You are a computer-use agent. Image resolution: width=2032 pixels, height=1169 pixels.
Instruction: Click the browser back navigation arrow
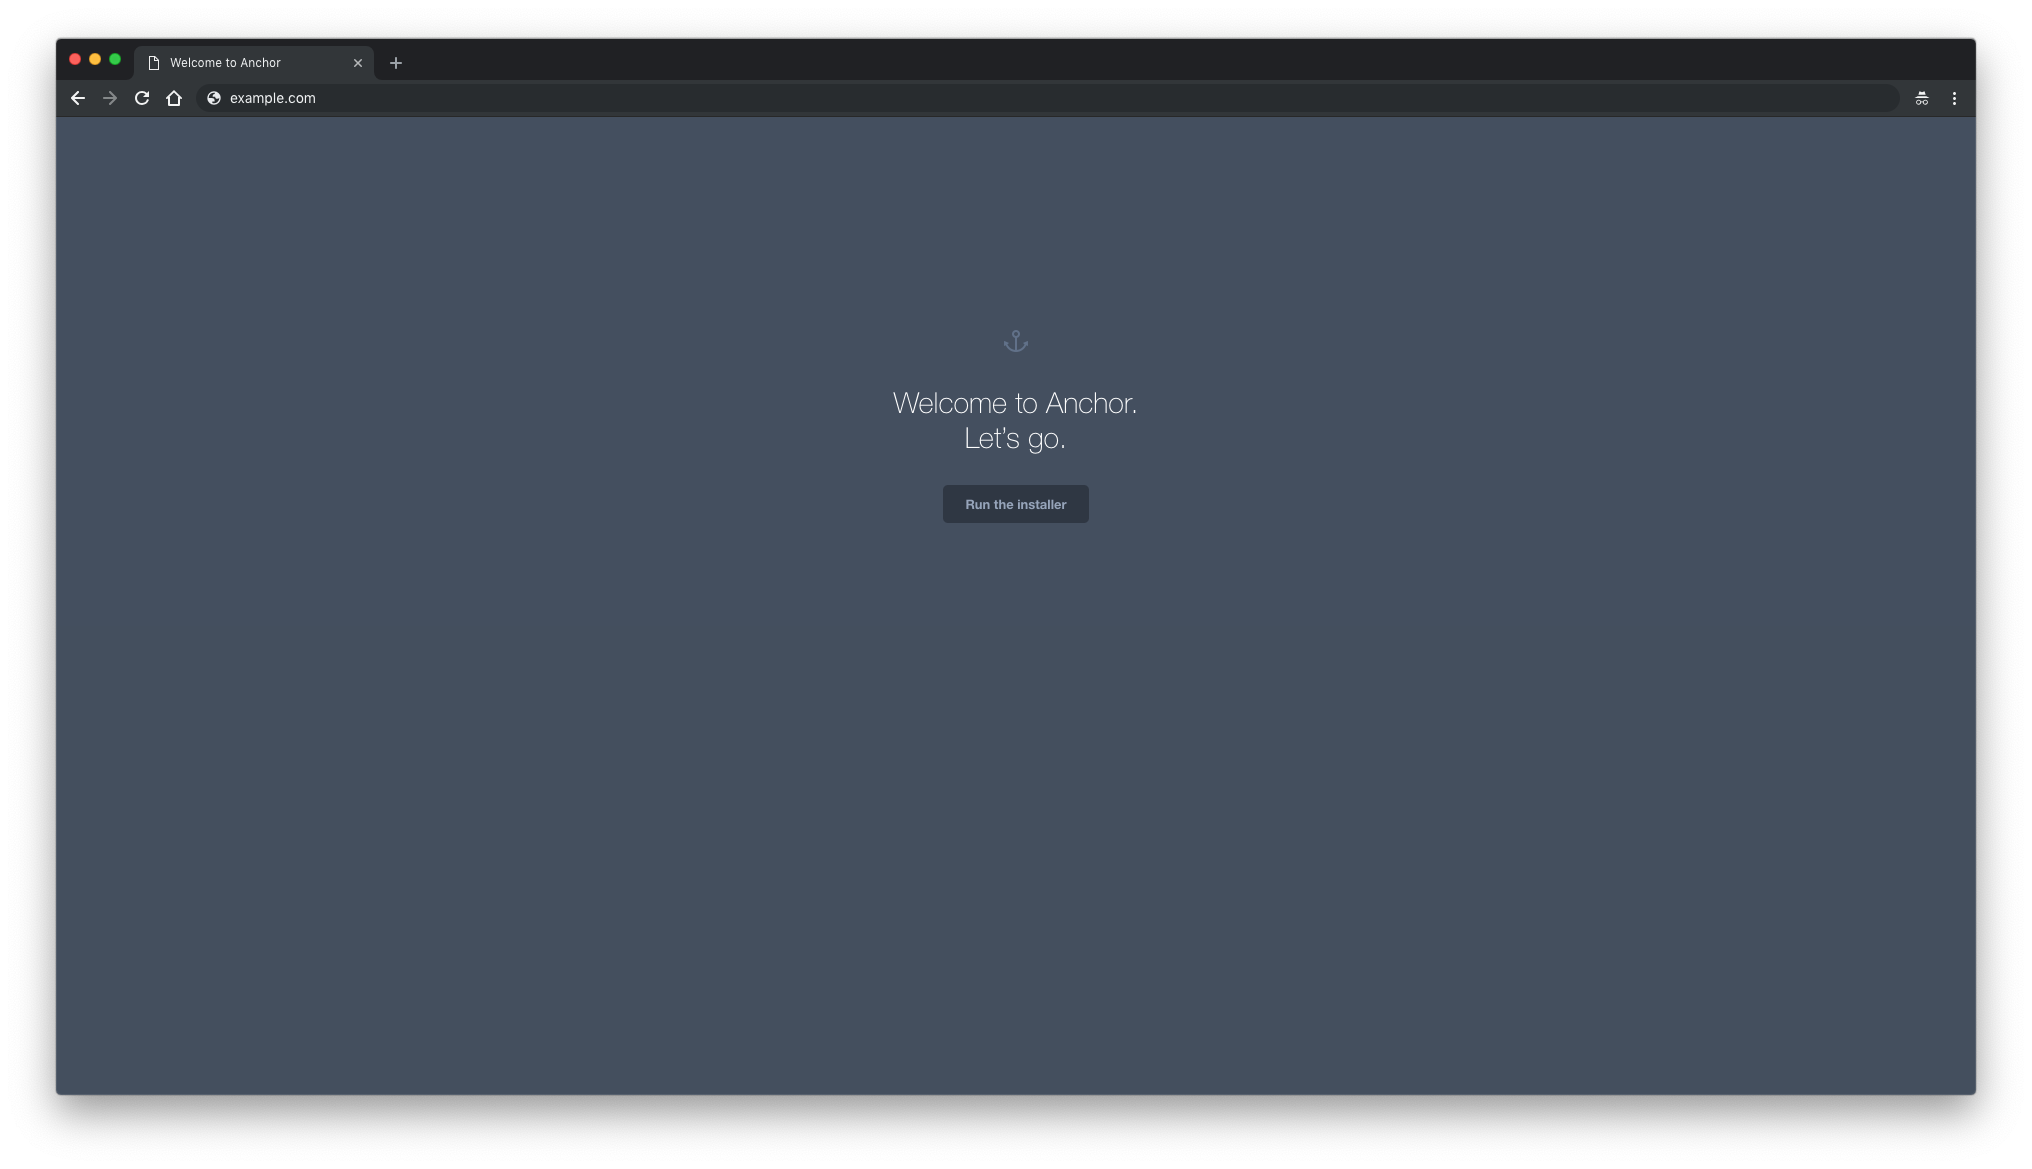click(x=80, y=98)
